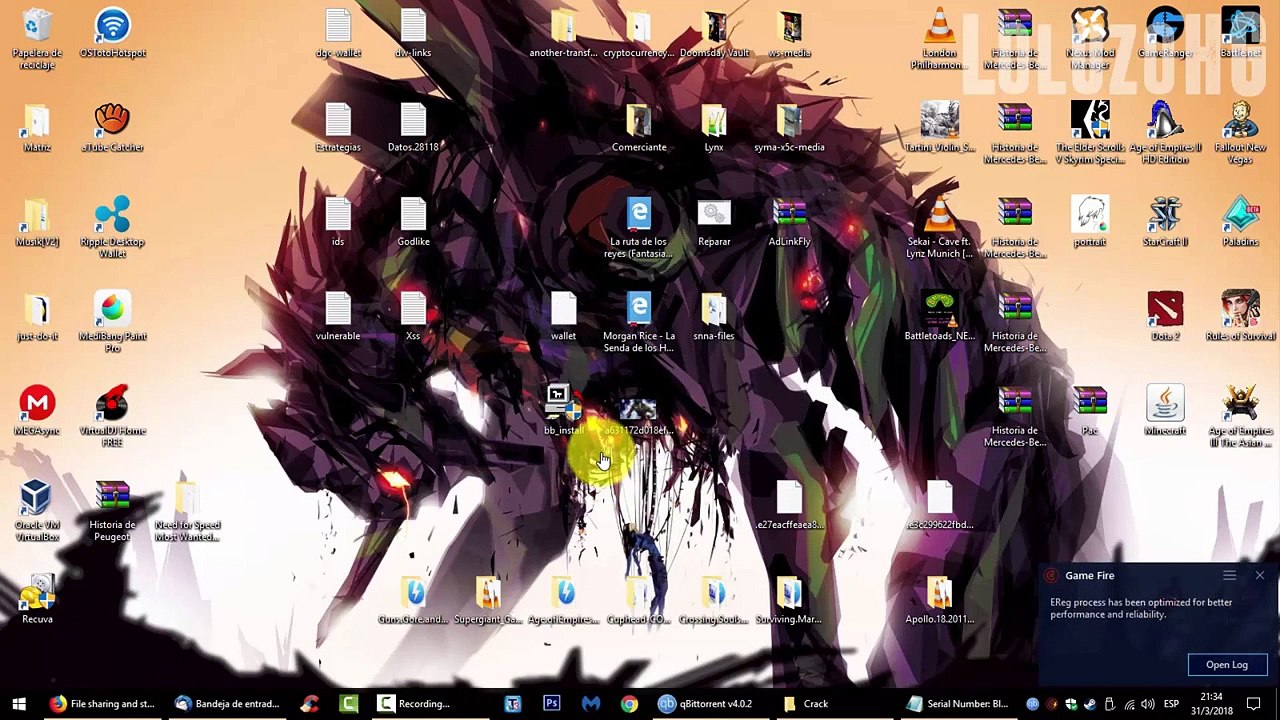Select the Morgan Rice La Senda file
This screenshot has height=720, width=1280.
coord(639,322)
